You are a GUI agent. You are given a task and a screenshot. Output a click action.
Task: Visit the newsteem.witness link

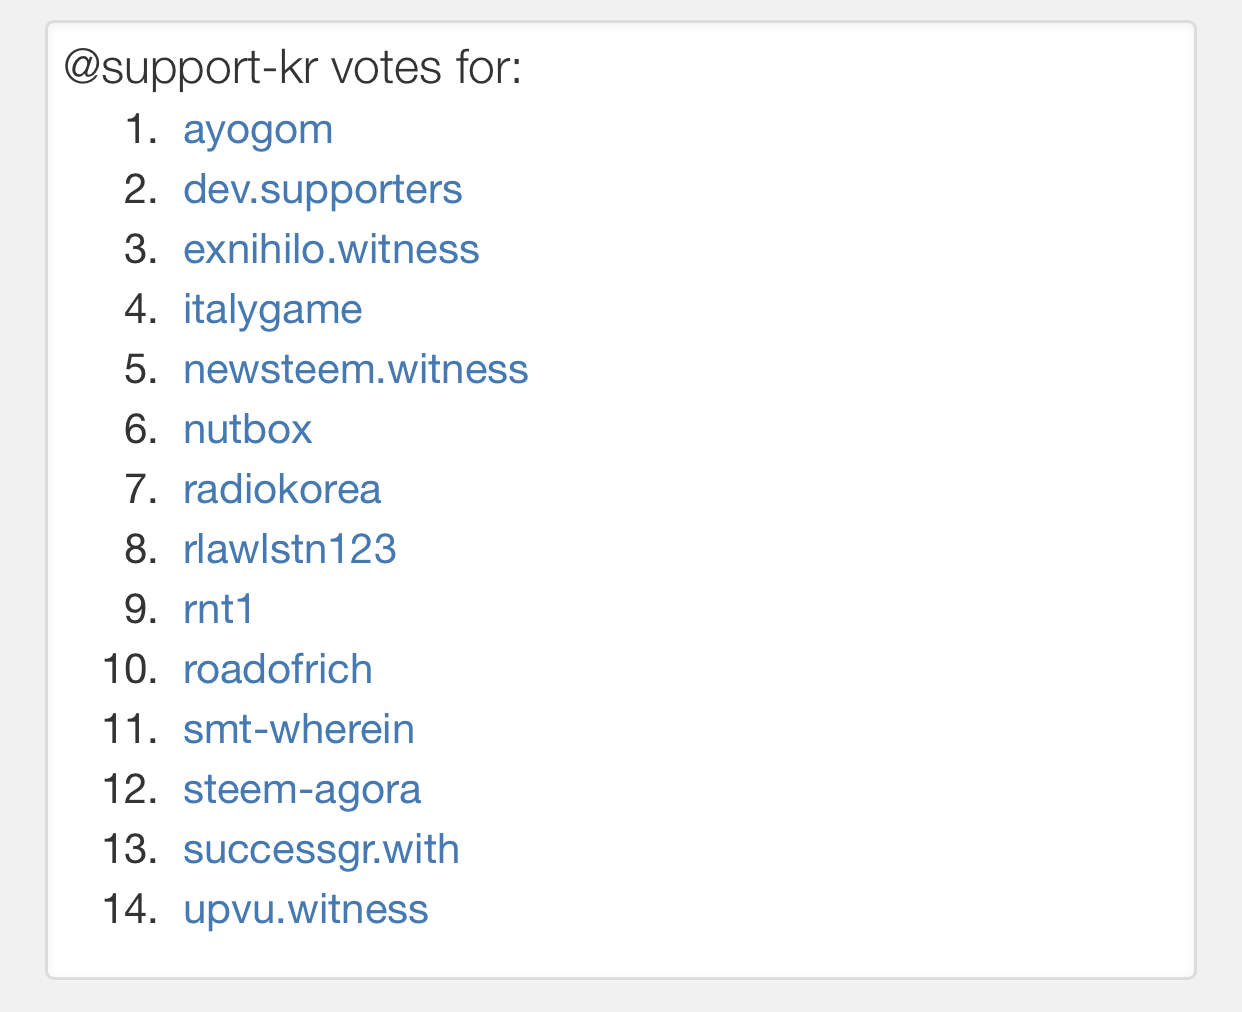(355, 370)
